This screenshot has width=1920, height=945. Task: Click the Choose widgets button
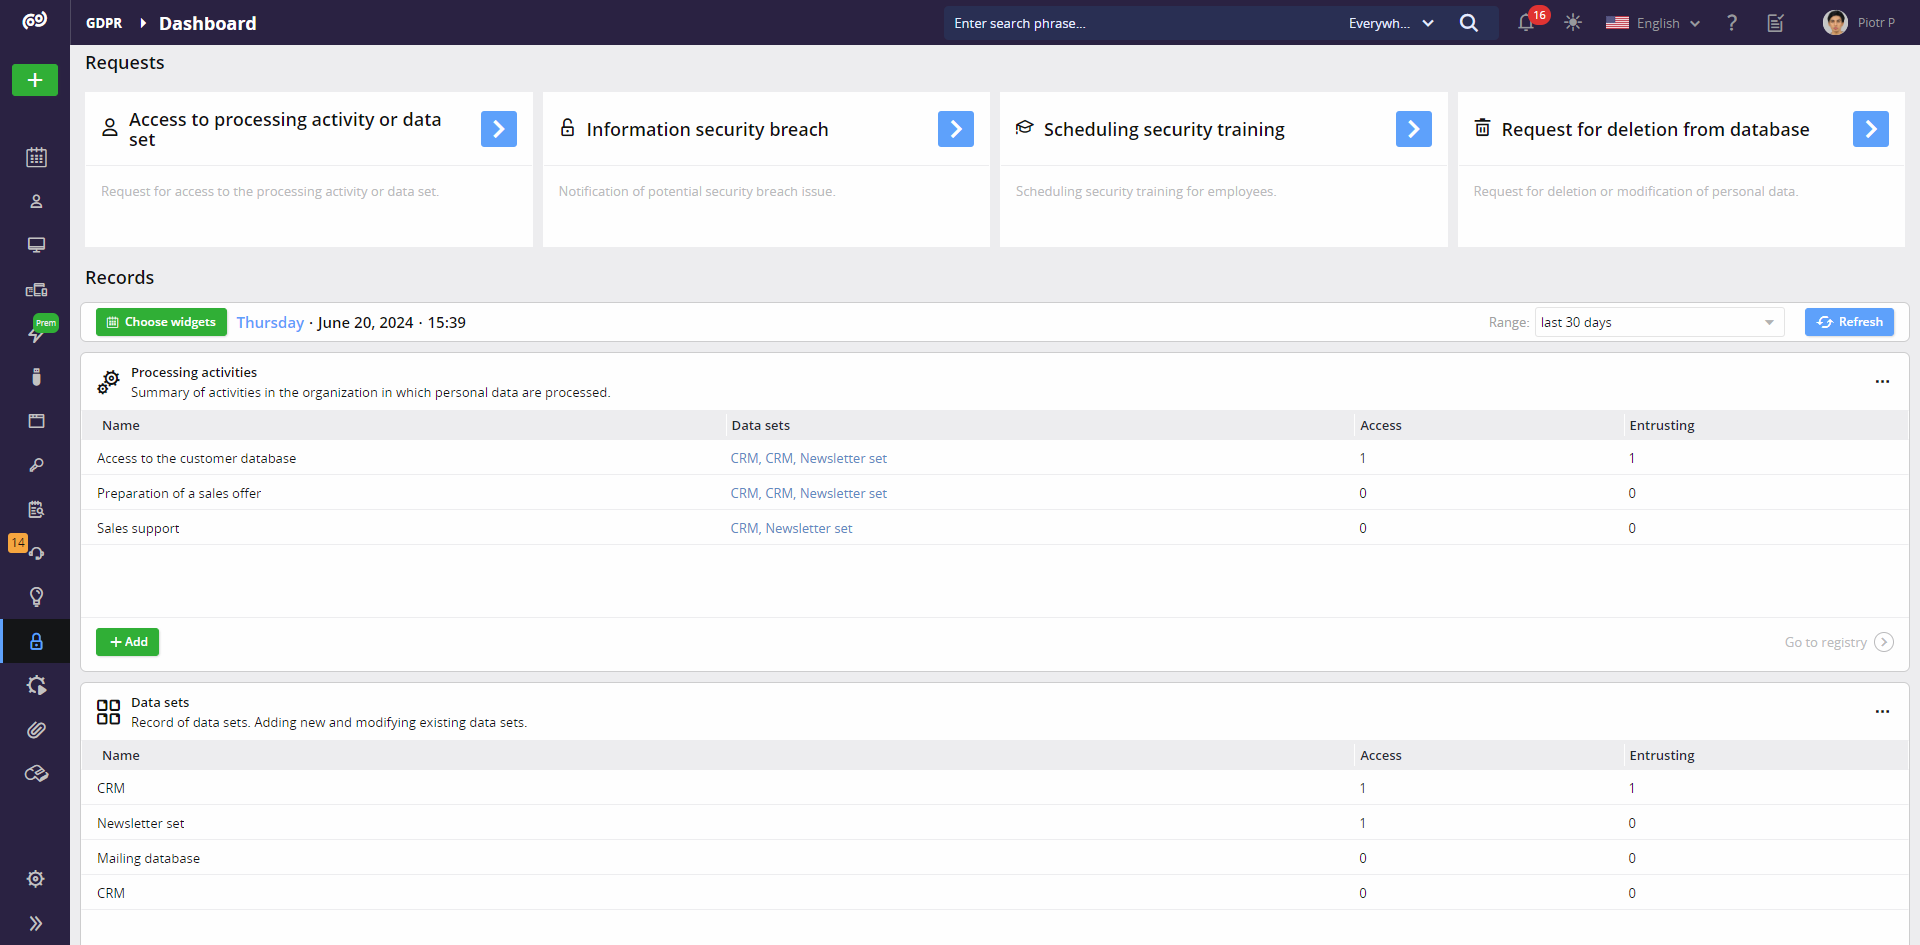coord(161,322)
